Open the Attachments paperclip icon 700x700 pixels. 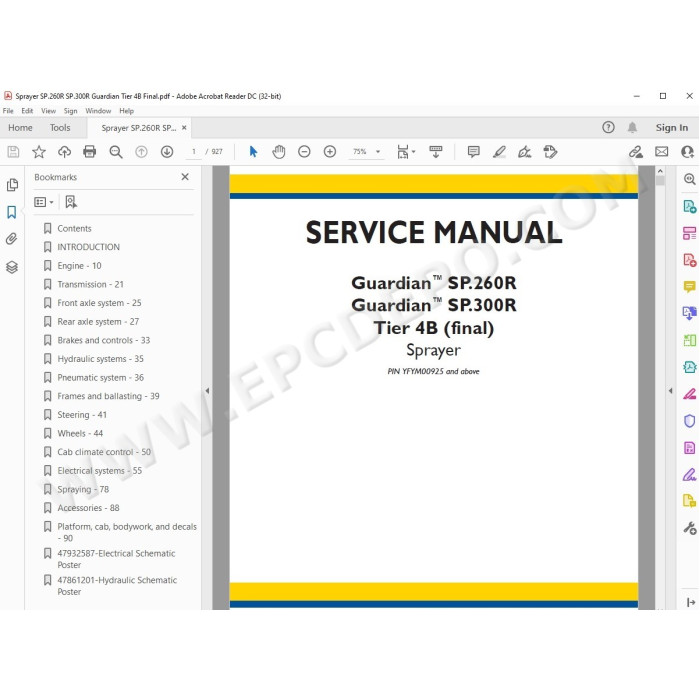(x=12, y=239)
